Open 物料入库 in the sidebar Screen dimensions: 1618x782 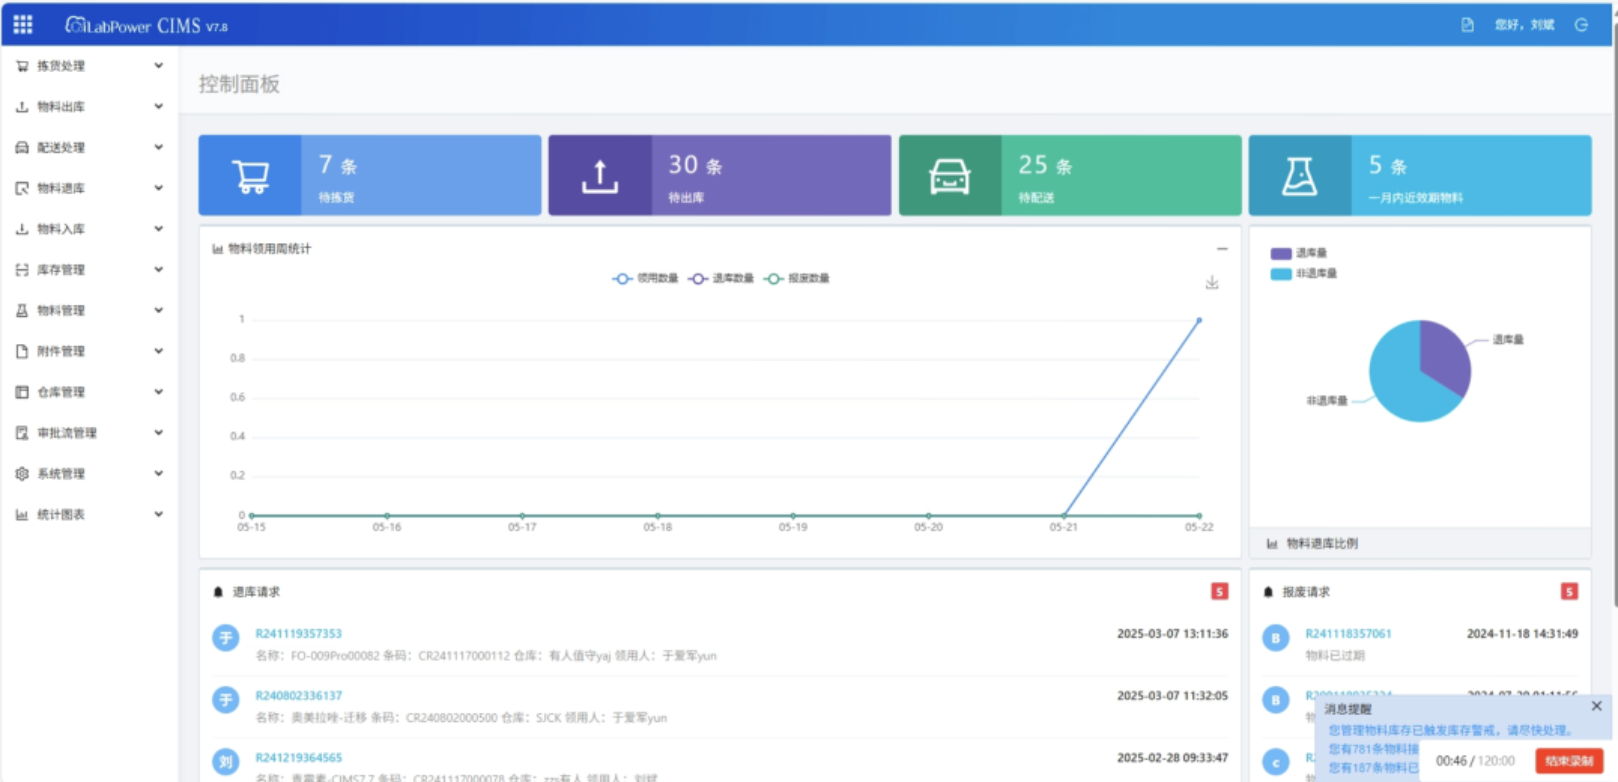(89, 229)
